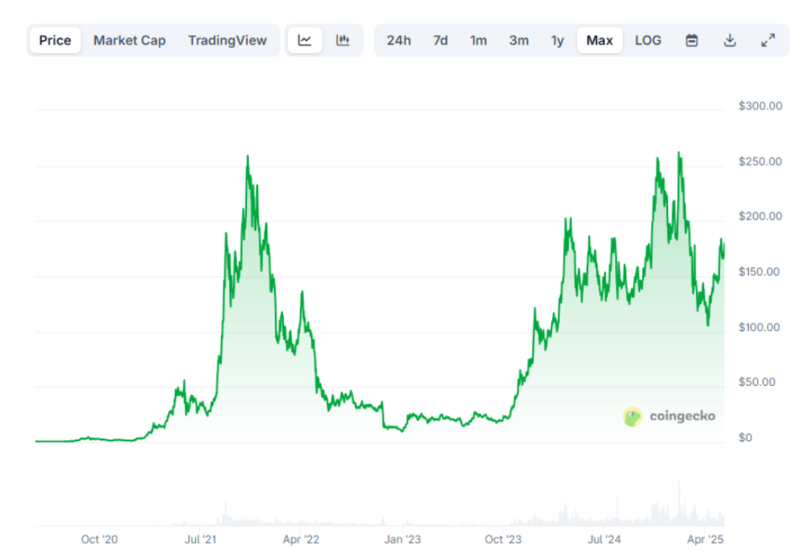This screenshot has height=553, width=800.
Task: Download the chart data
Action: [x=730, y=40]
